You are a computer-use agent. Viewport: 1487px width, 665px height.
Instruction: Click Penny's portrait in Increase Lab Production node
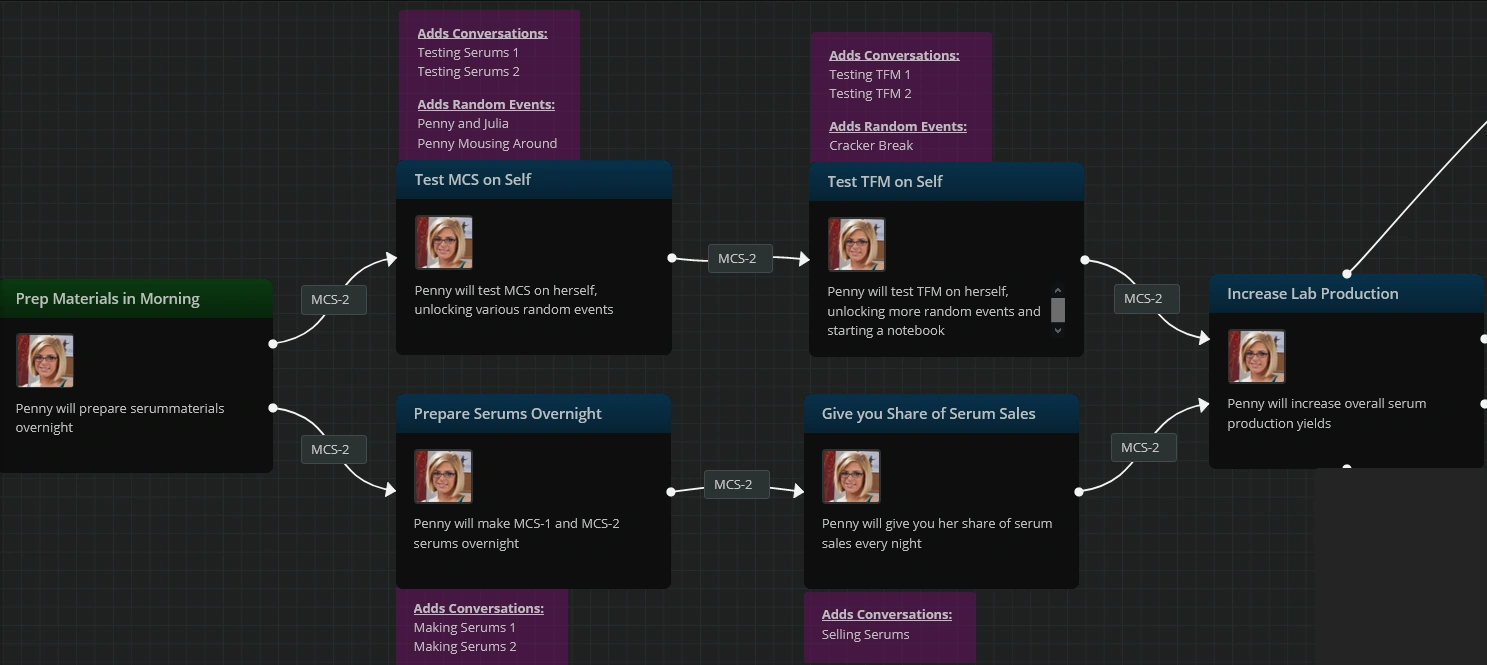(x=1256, y=357)
